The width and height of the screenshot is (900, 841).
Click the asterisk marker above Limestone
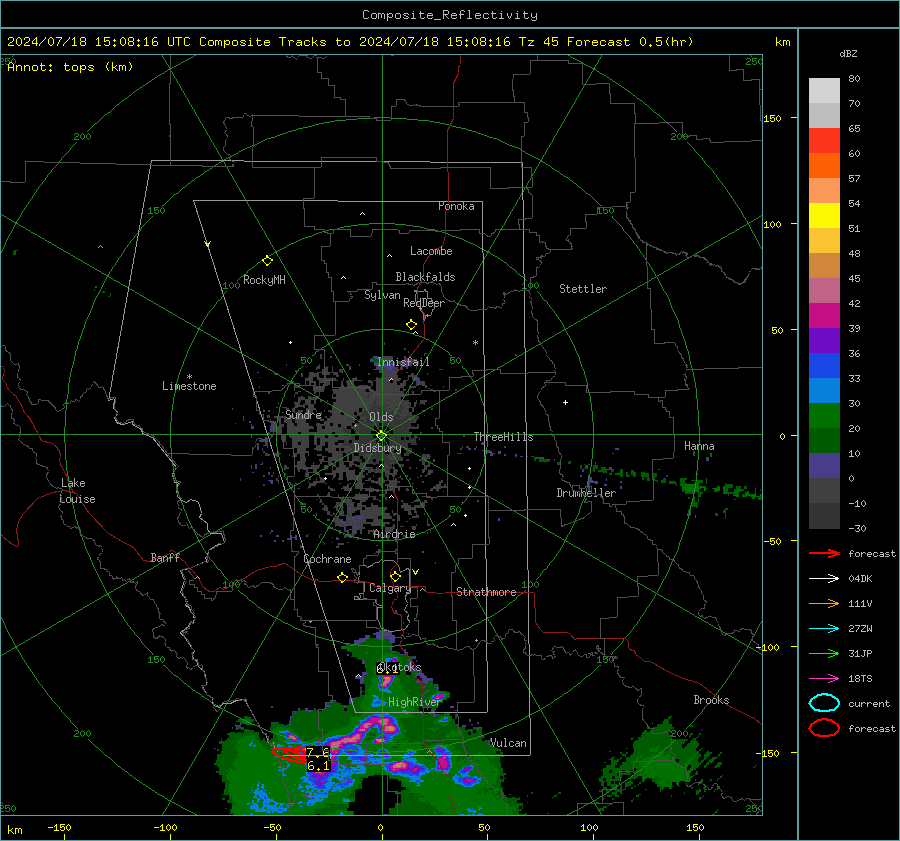click(x=189, y=377)
